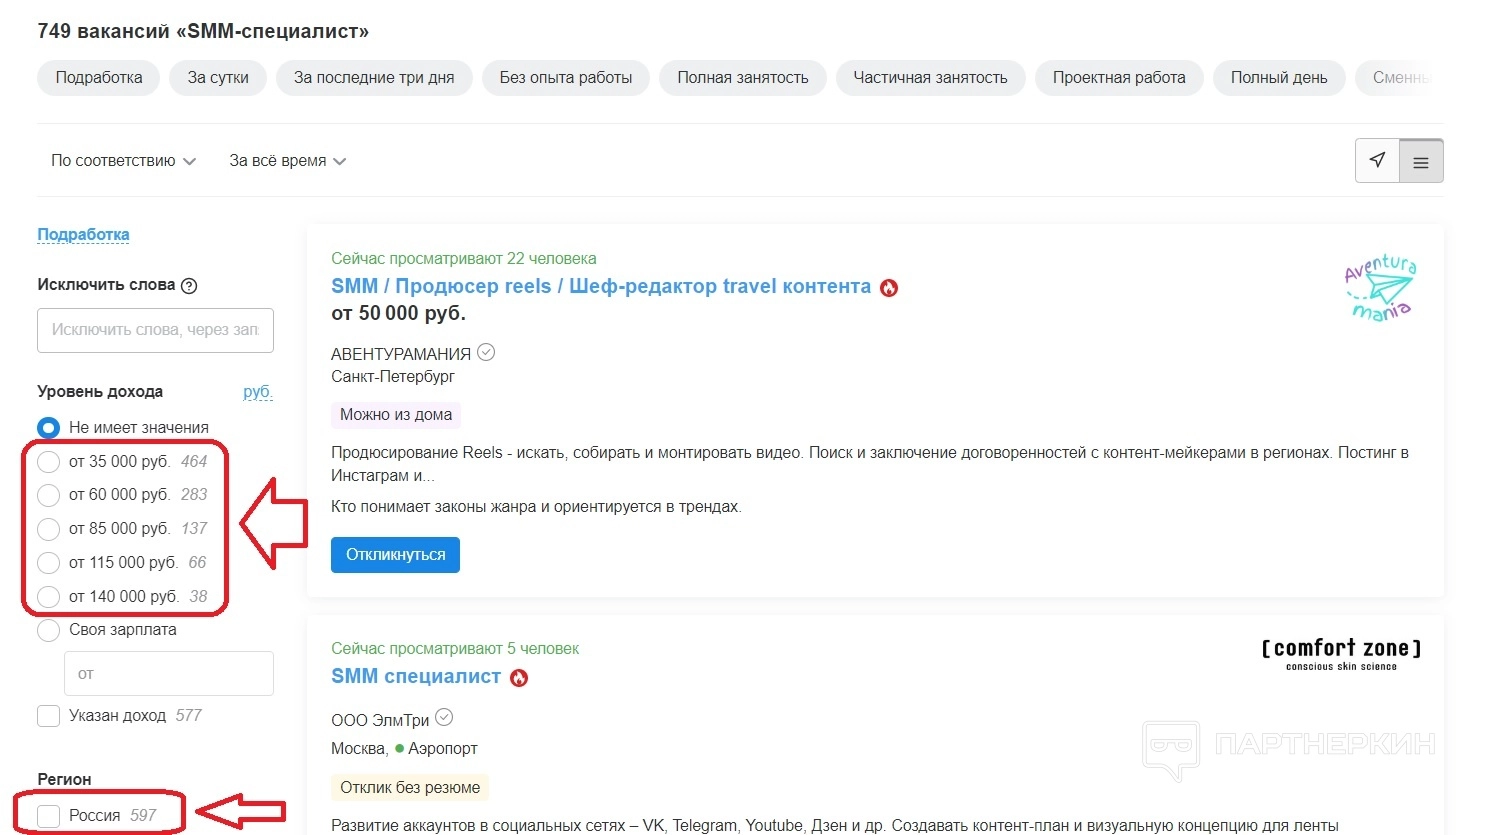Viewport: 1487px width, 835px height.
Task: Expand the За всё время dropdown
Action: click(x=287, y=161)
